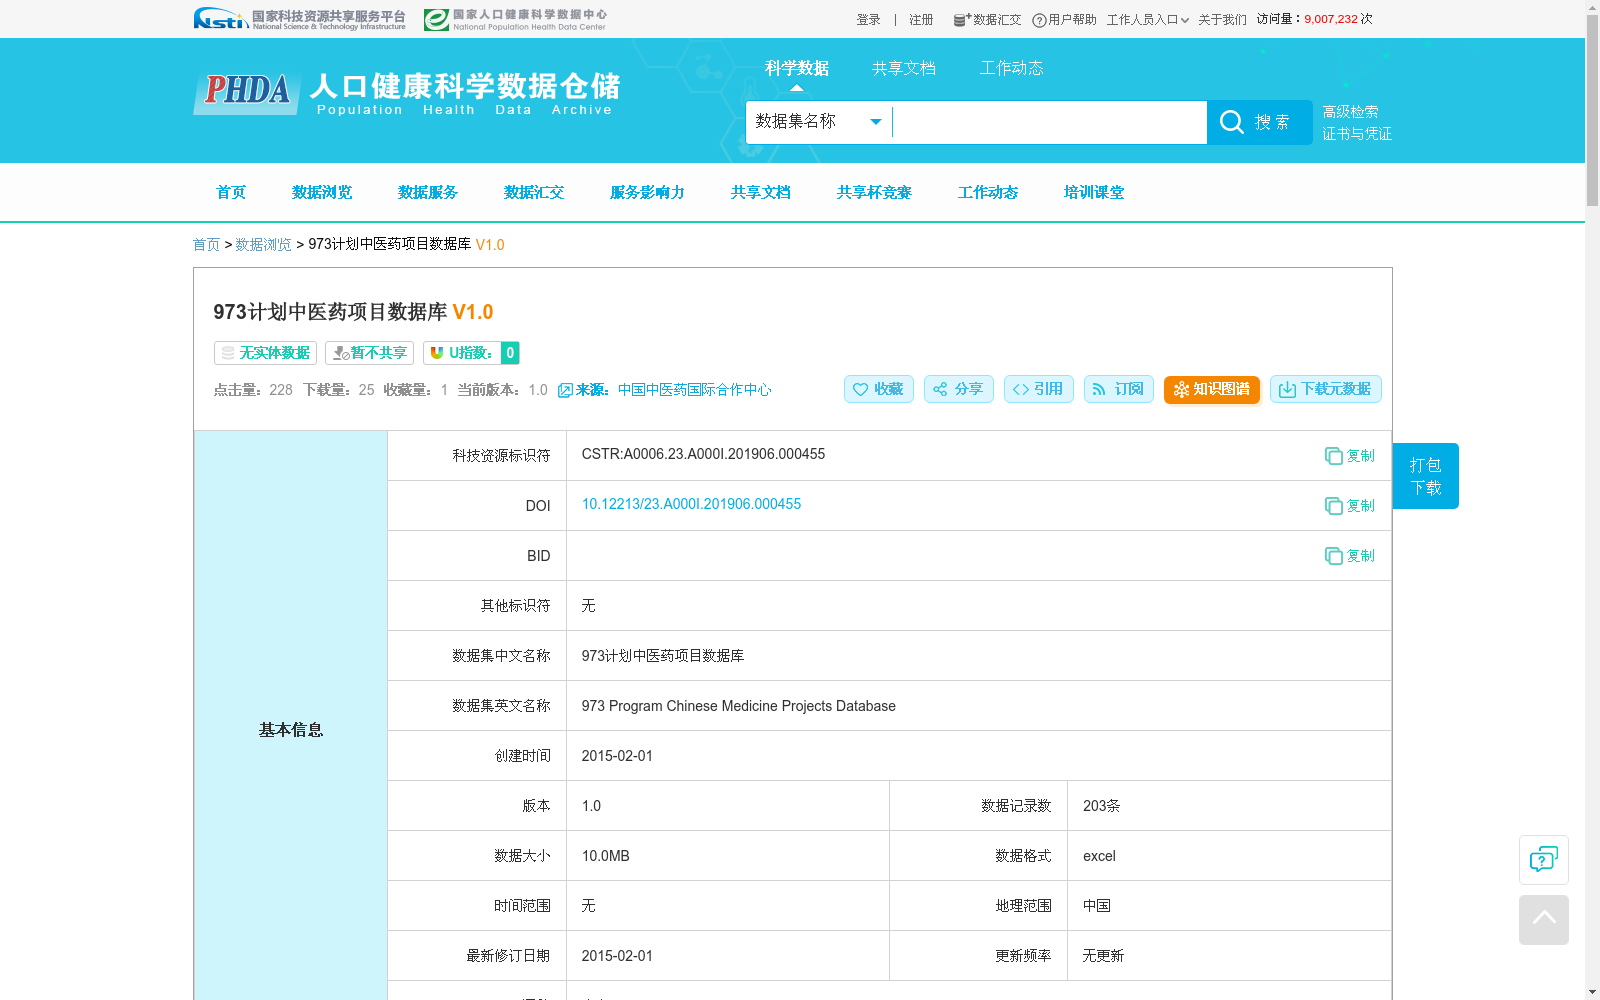Select the English name "973 Program Chinese Medicine Projects Database"
This screenshot has width=1600, height=1000.
[738, 706]
